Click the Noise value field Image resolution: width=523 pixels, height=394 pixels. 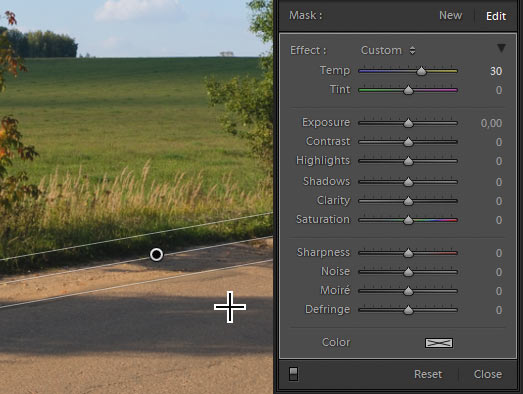(499, 272)
